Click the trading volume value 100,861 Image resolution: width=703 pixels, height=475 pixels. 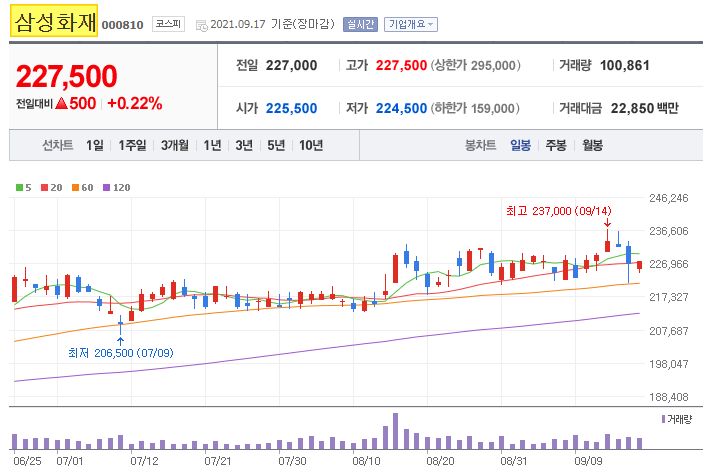coord(625,65)
